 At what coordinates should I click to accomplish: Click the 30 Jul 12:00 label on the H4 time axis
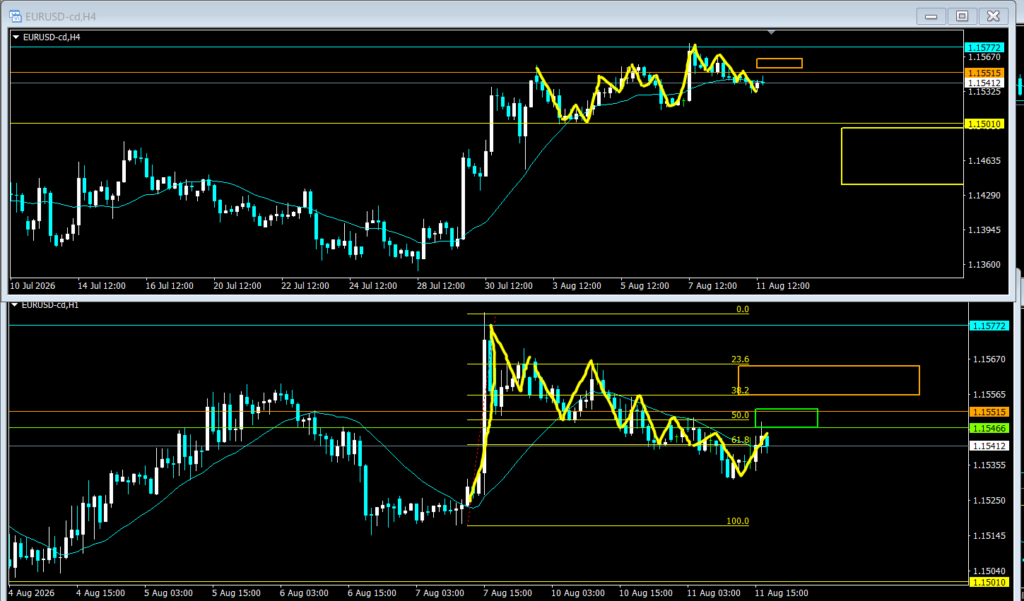point(510,286)
